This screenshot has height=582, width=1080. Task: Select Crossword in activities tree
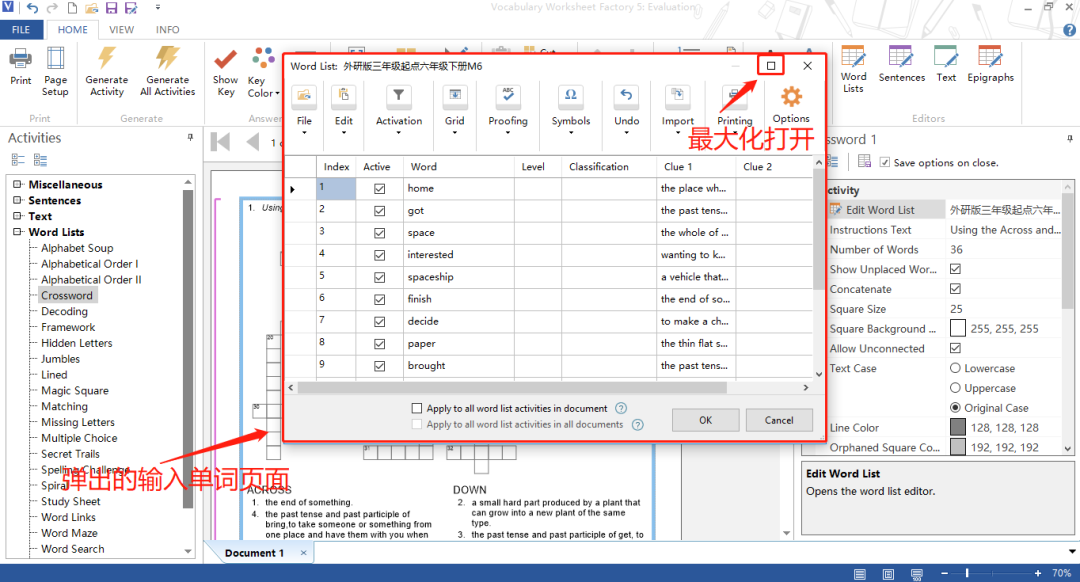(67, 295)
